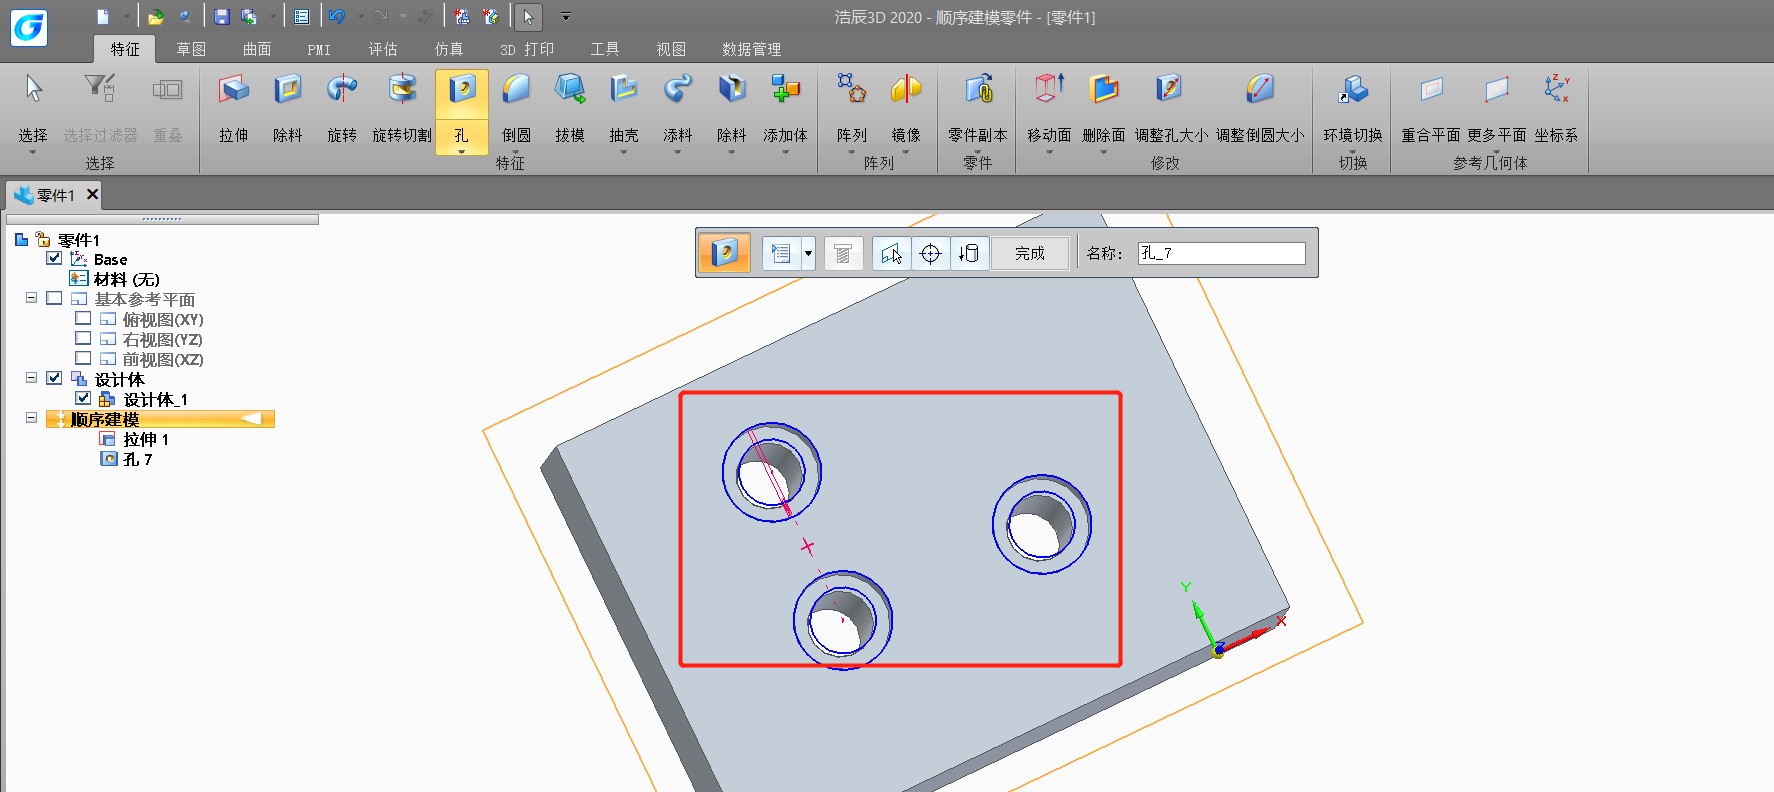Click the 选择 select arrow tool

click(x=33, y=109)
